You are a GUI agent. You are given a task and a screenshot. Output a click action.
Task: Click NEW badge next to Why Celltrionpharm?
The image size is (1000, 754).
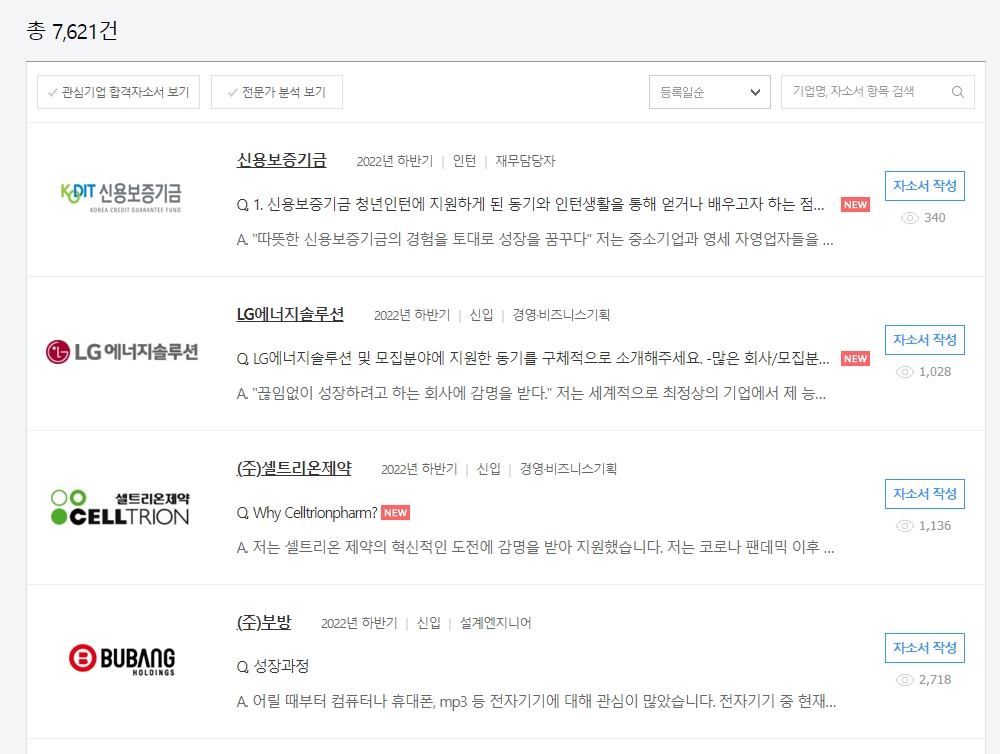395,513
